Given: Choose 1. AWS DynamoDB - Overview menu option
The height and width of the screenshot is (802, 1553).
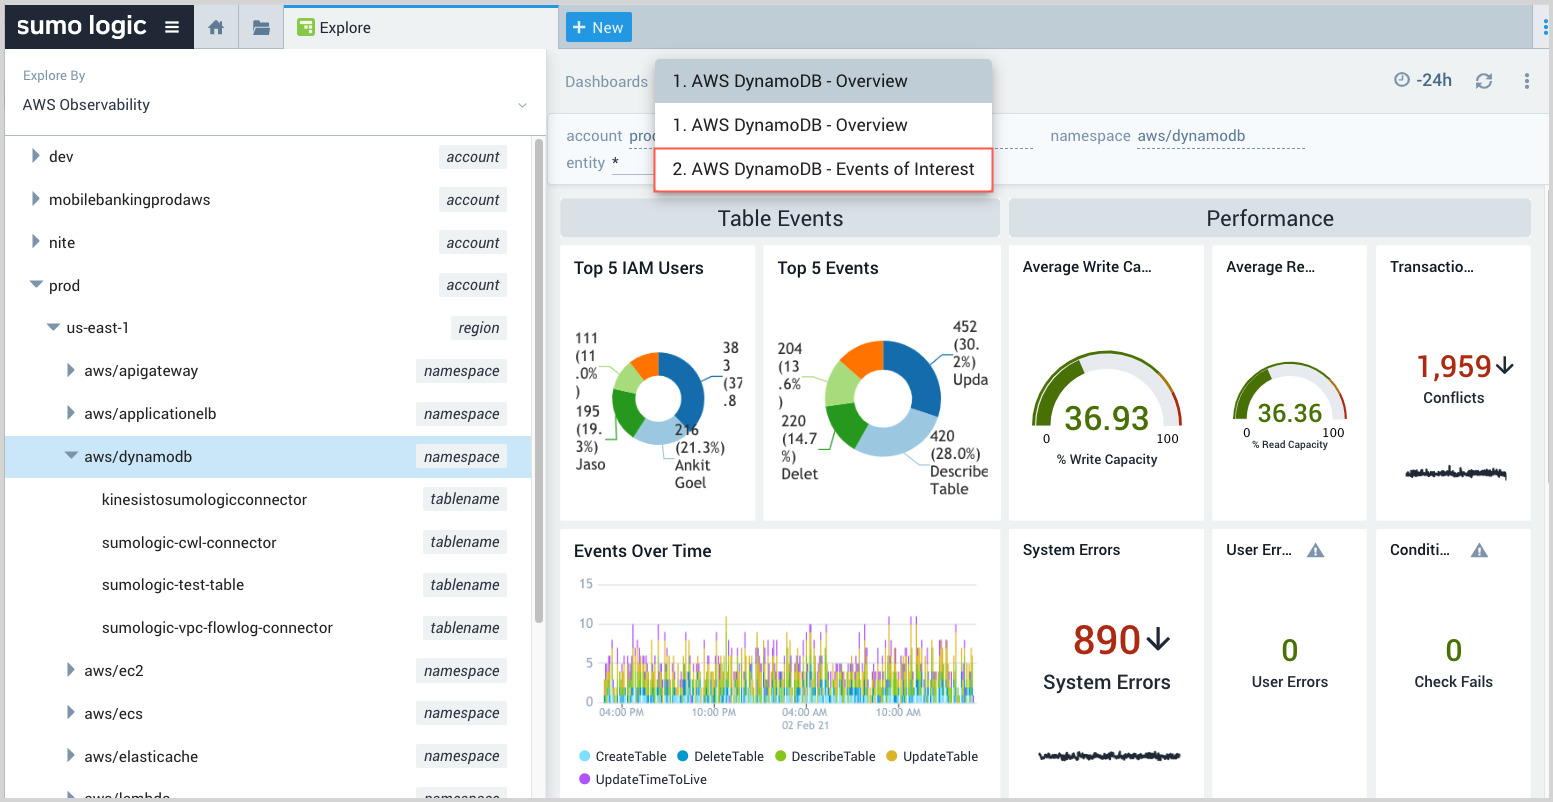Looking at the screenshot, I should [x=823, y=125].
